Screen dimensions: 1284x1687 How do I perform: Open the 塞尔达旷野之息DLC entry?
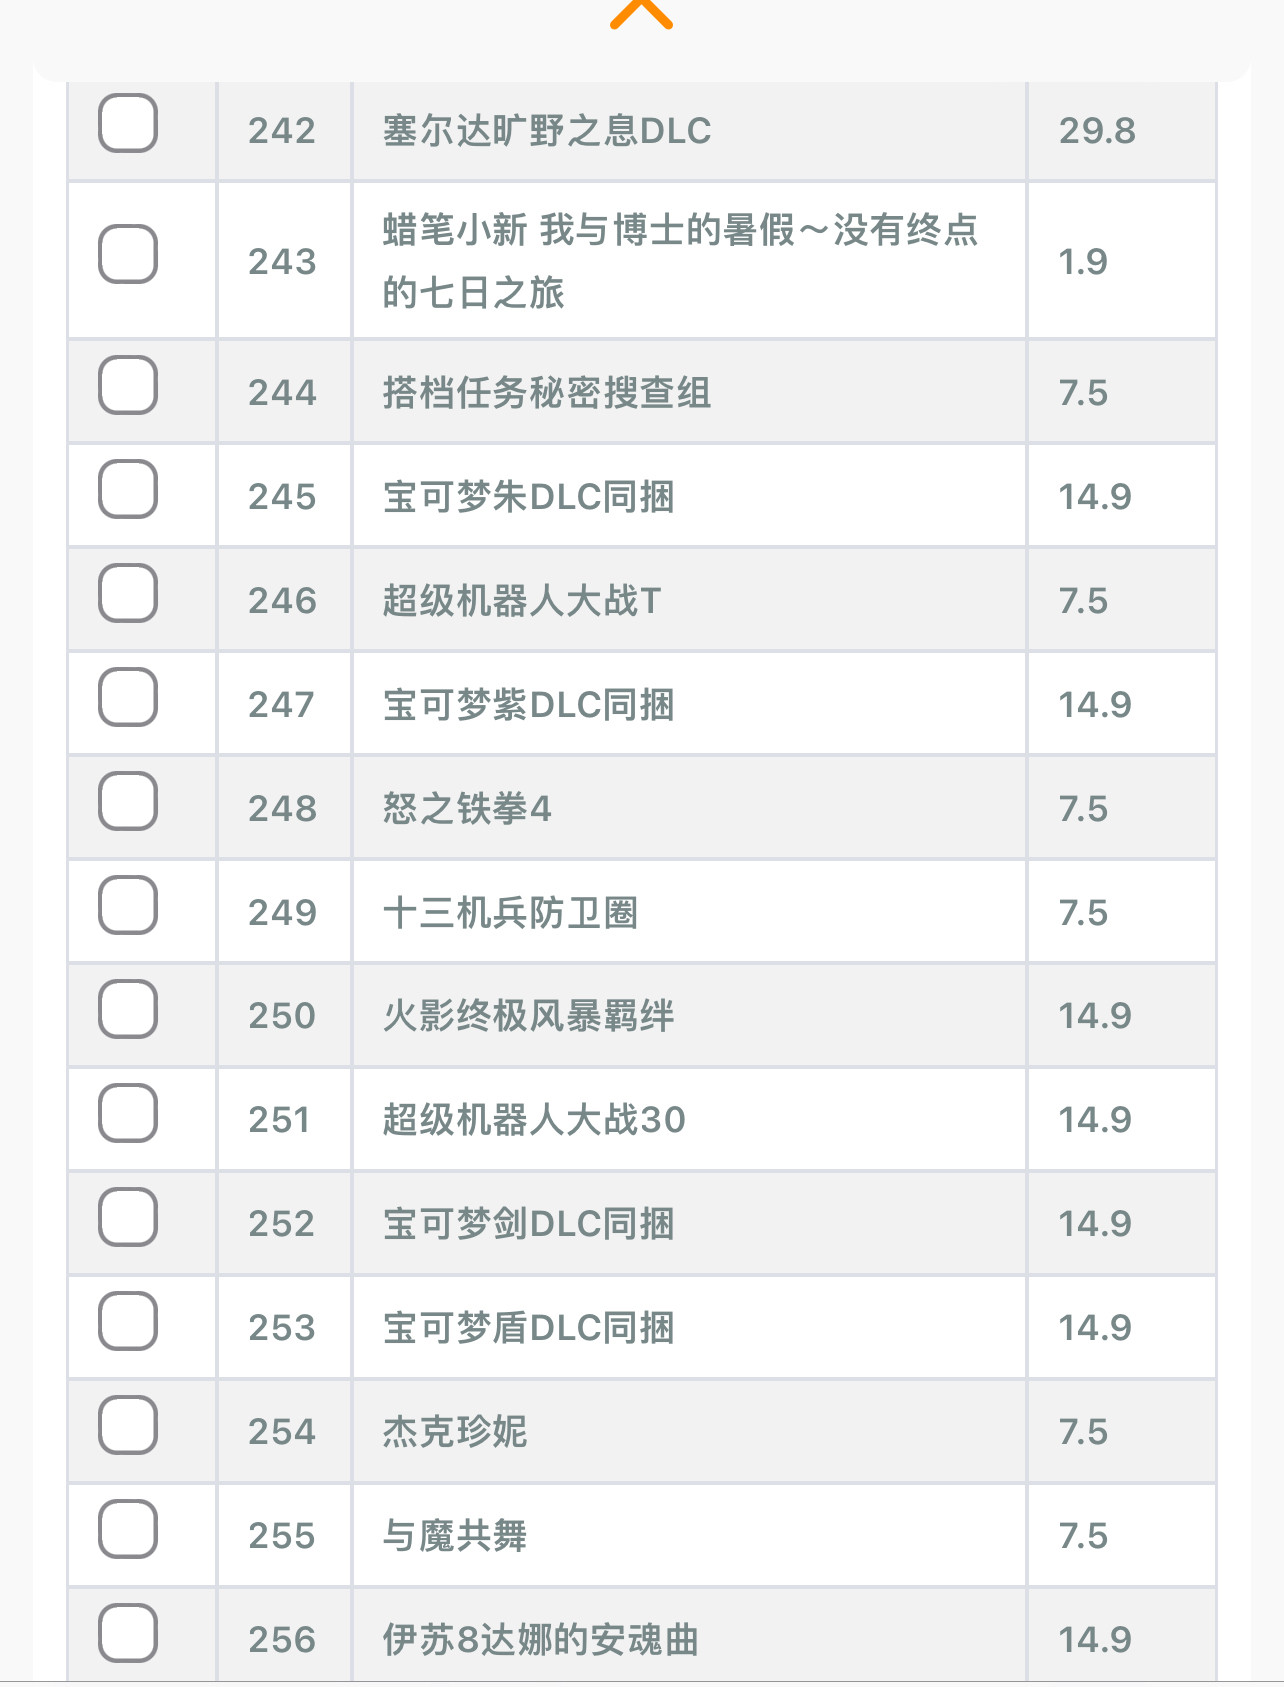[547, 131]
